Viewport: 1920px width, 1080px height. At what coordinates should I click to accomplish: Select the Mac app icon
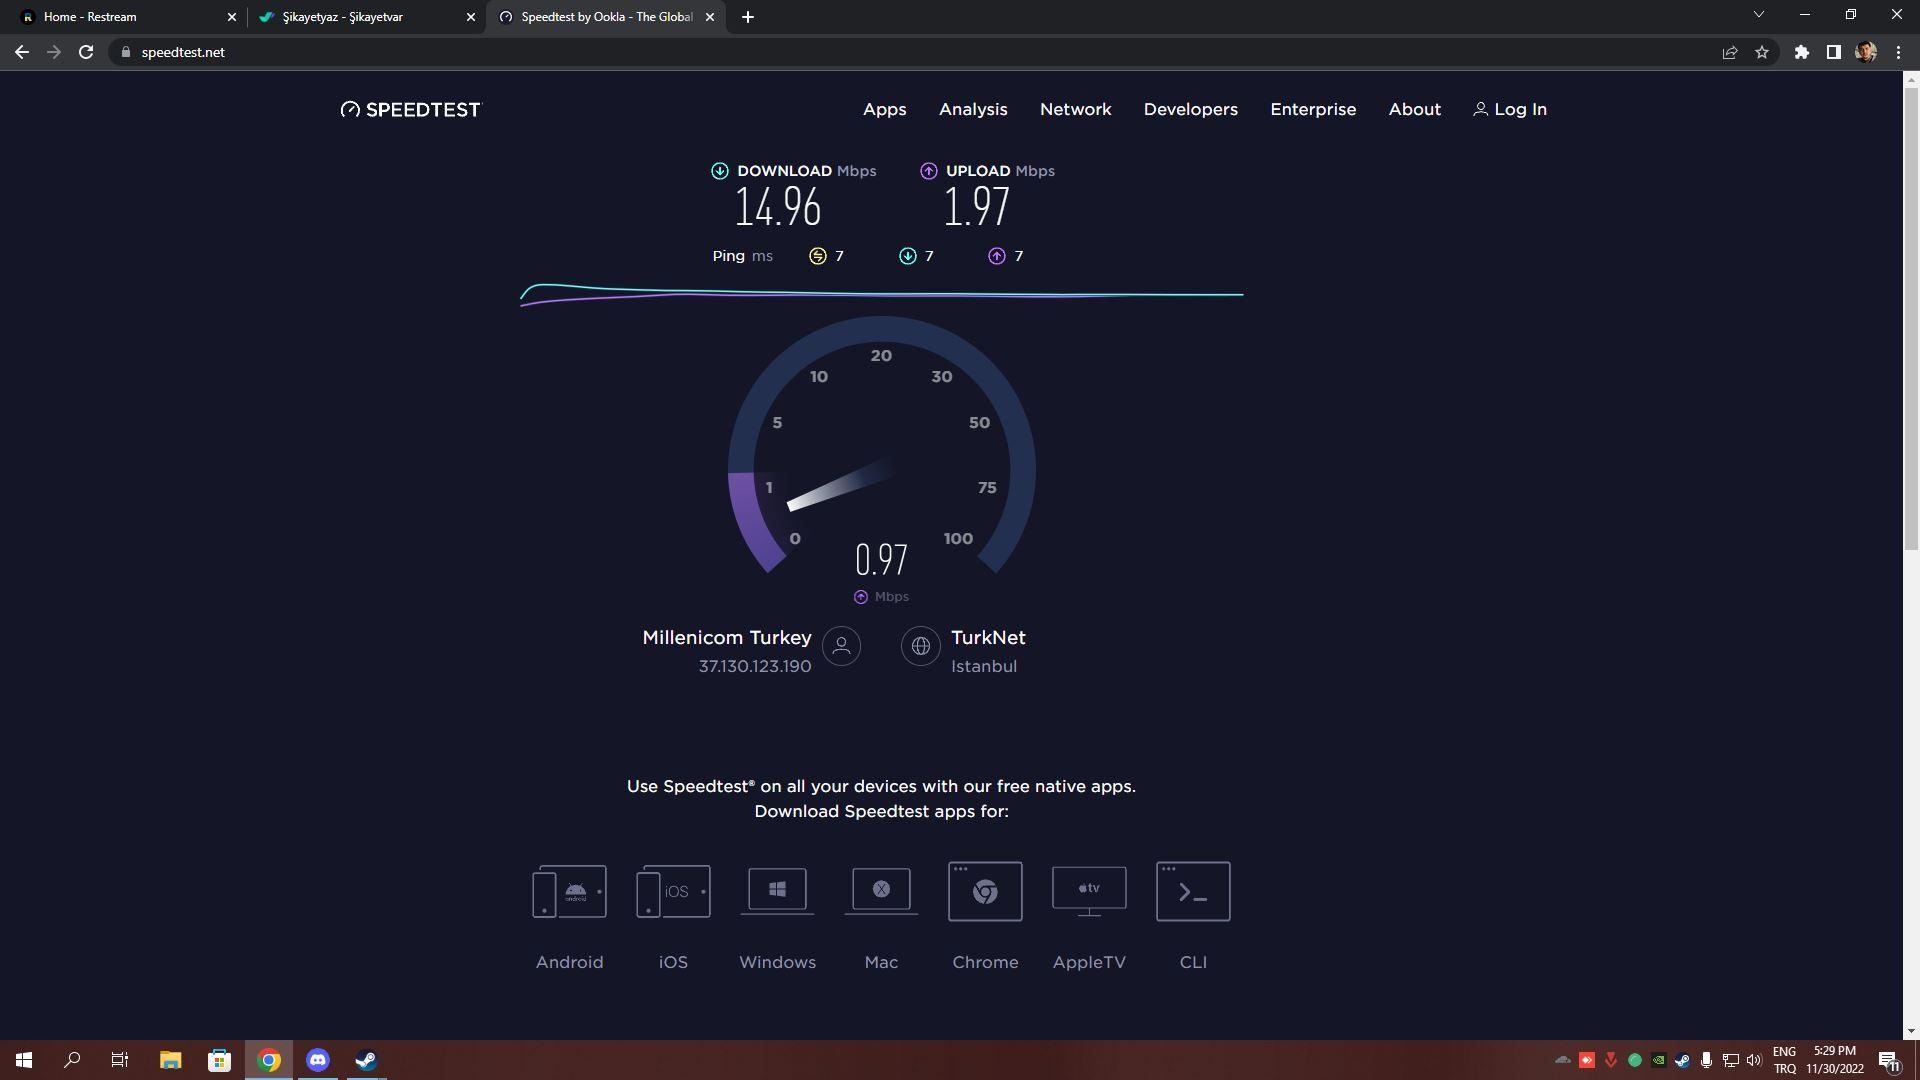click(881, 890)
